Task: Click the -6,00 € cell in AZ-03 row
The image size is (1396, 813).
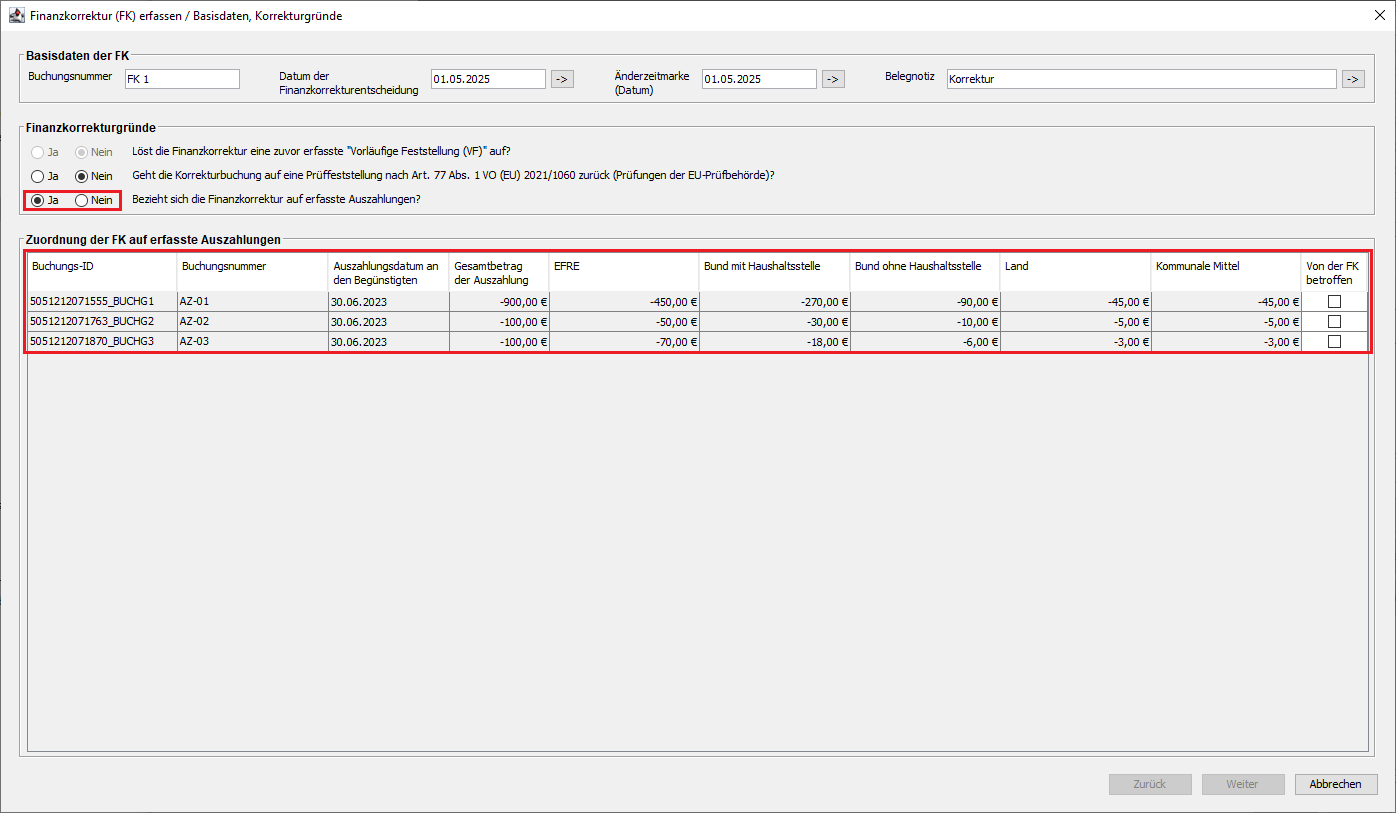Action: tap(925, 342)
